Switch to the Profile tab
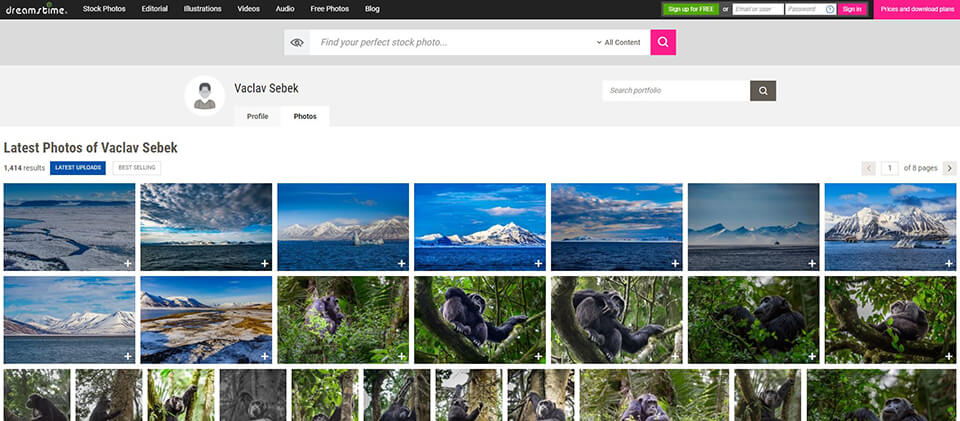 pos(257,117)
